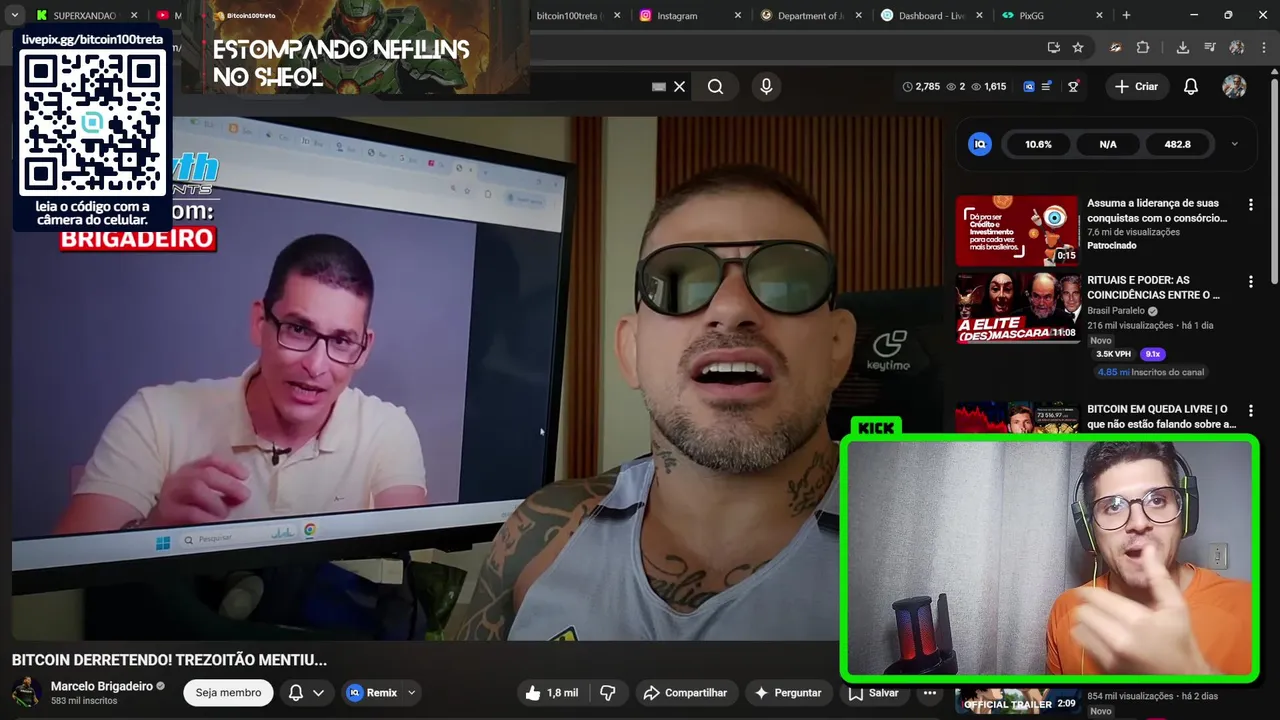Dislike the video

[x=608, y=692]
